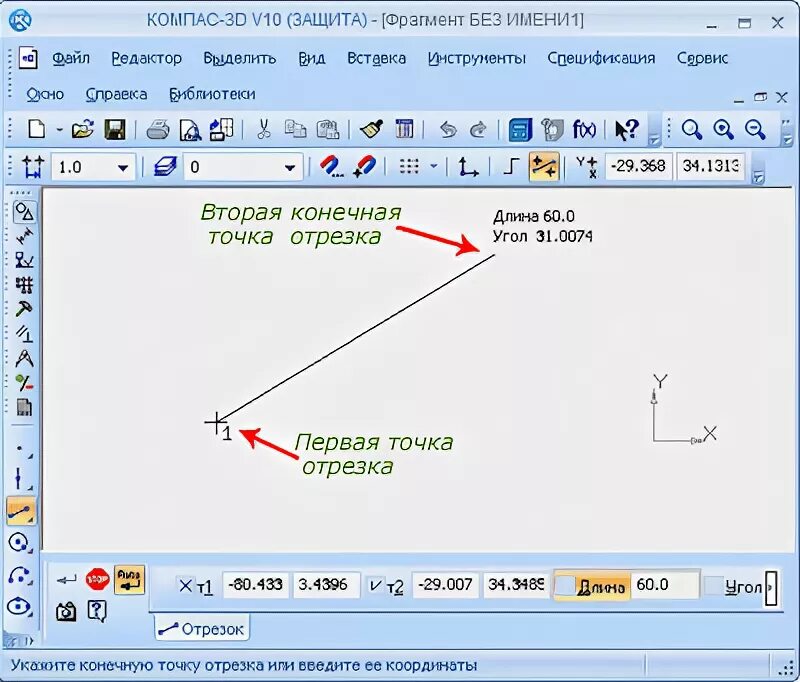Print document with printer icon
Screen dimensions: 800x682
coord(158,130)
